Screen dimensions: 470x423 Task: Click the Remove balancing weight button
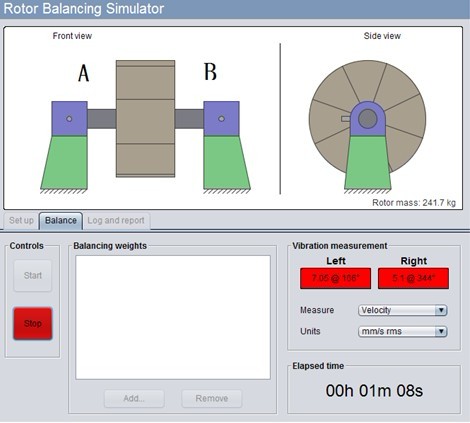tap(212, 398)
